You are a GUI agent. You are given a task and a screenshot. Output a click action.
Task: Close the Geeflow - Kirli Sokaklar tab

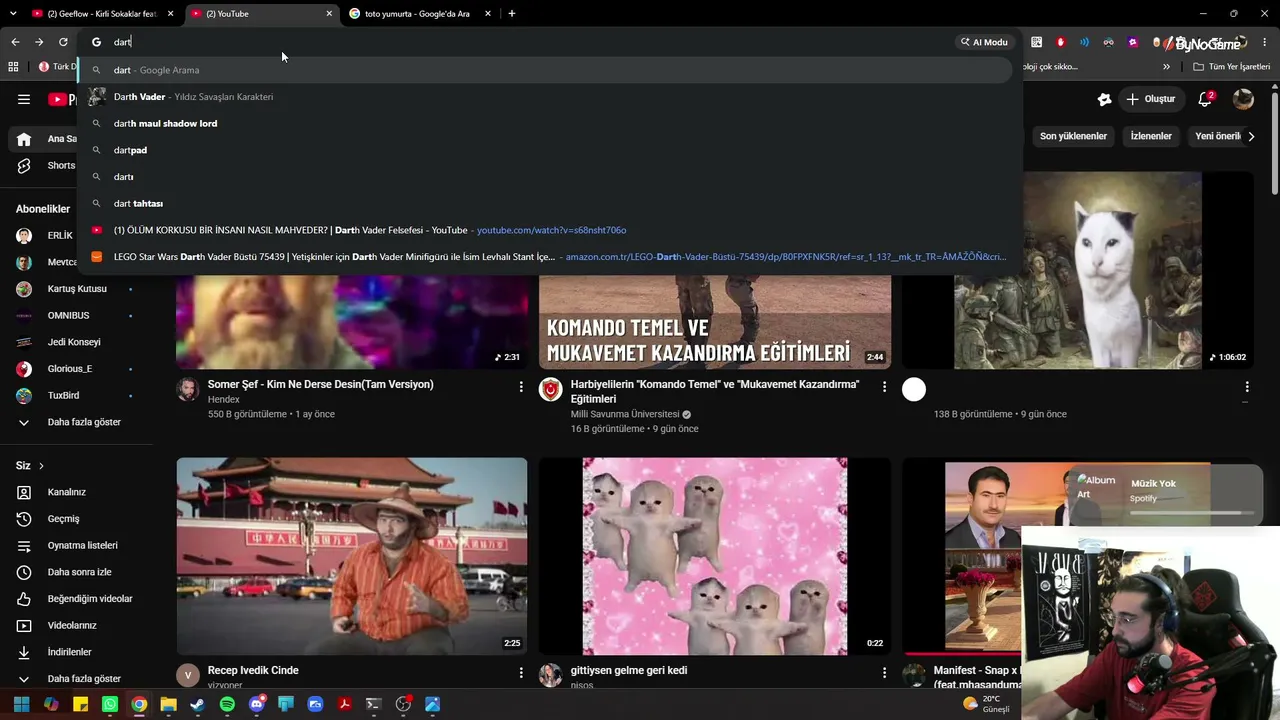[x=171, y=14]
